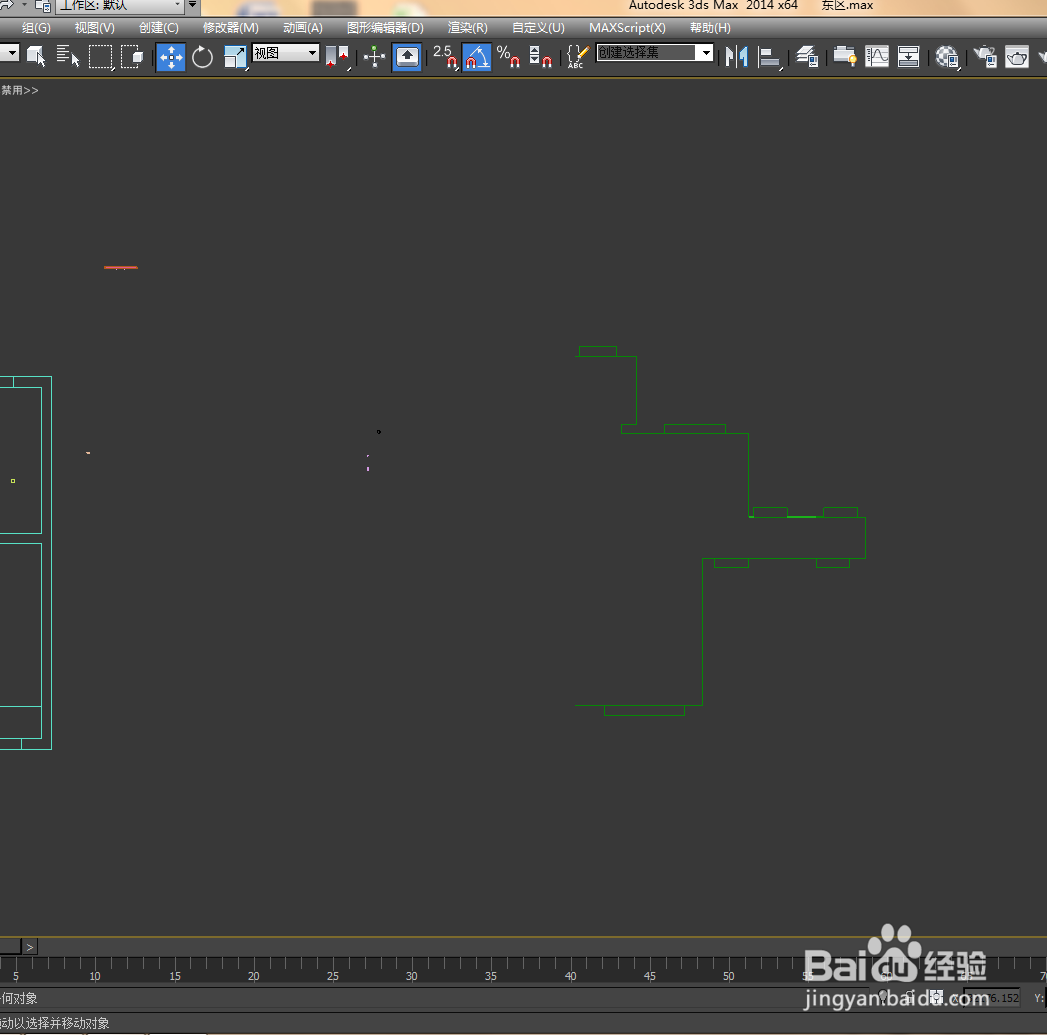Toggle Angle Snap button
1047x1035 pixels.
[476, 57]
